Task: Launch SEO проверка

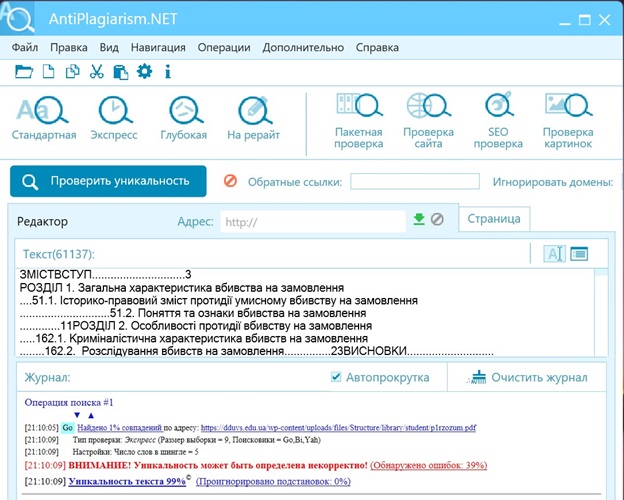Action: coord(498,121)
